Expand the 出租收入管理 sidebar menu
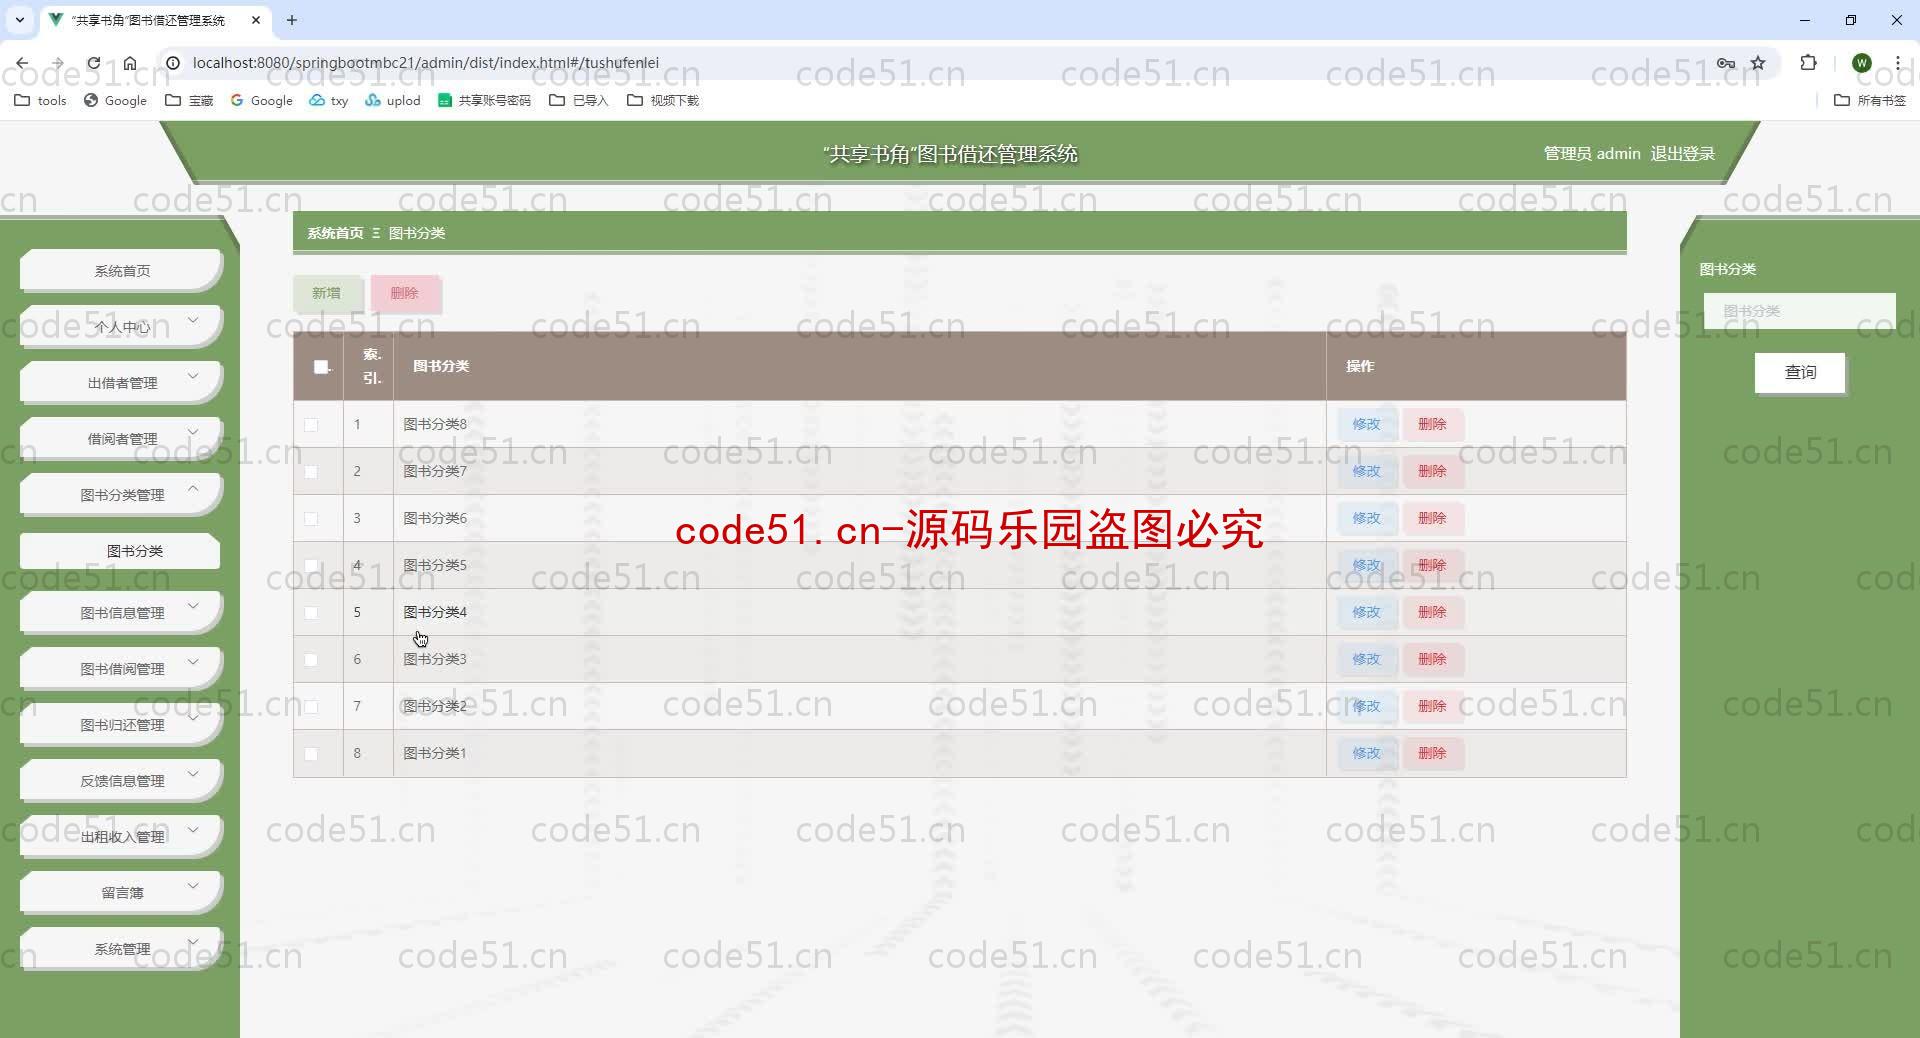This screenshot has width=1920, height=1038. tap(120, 836)
